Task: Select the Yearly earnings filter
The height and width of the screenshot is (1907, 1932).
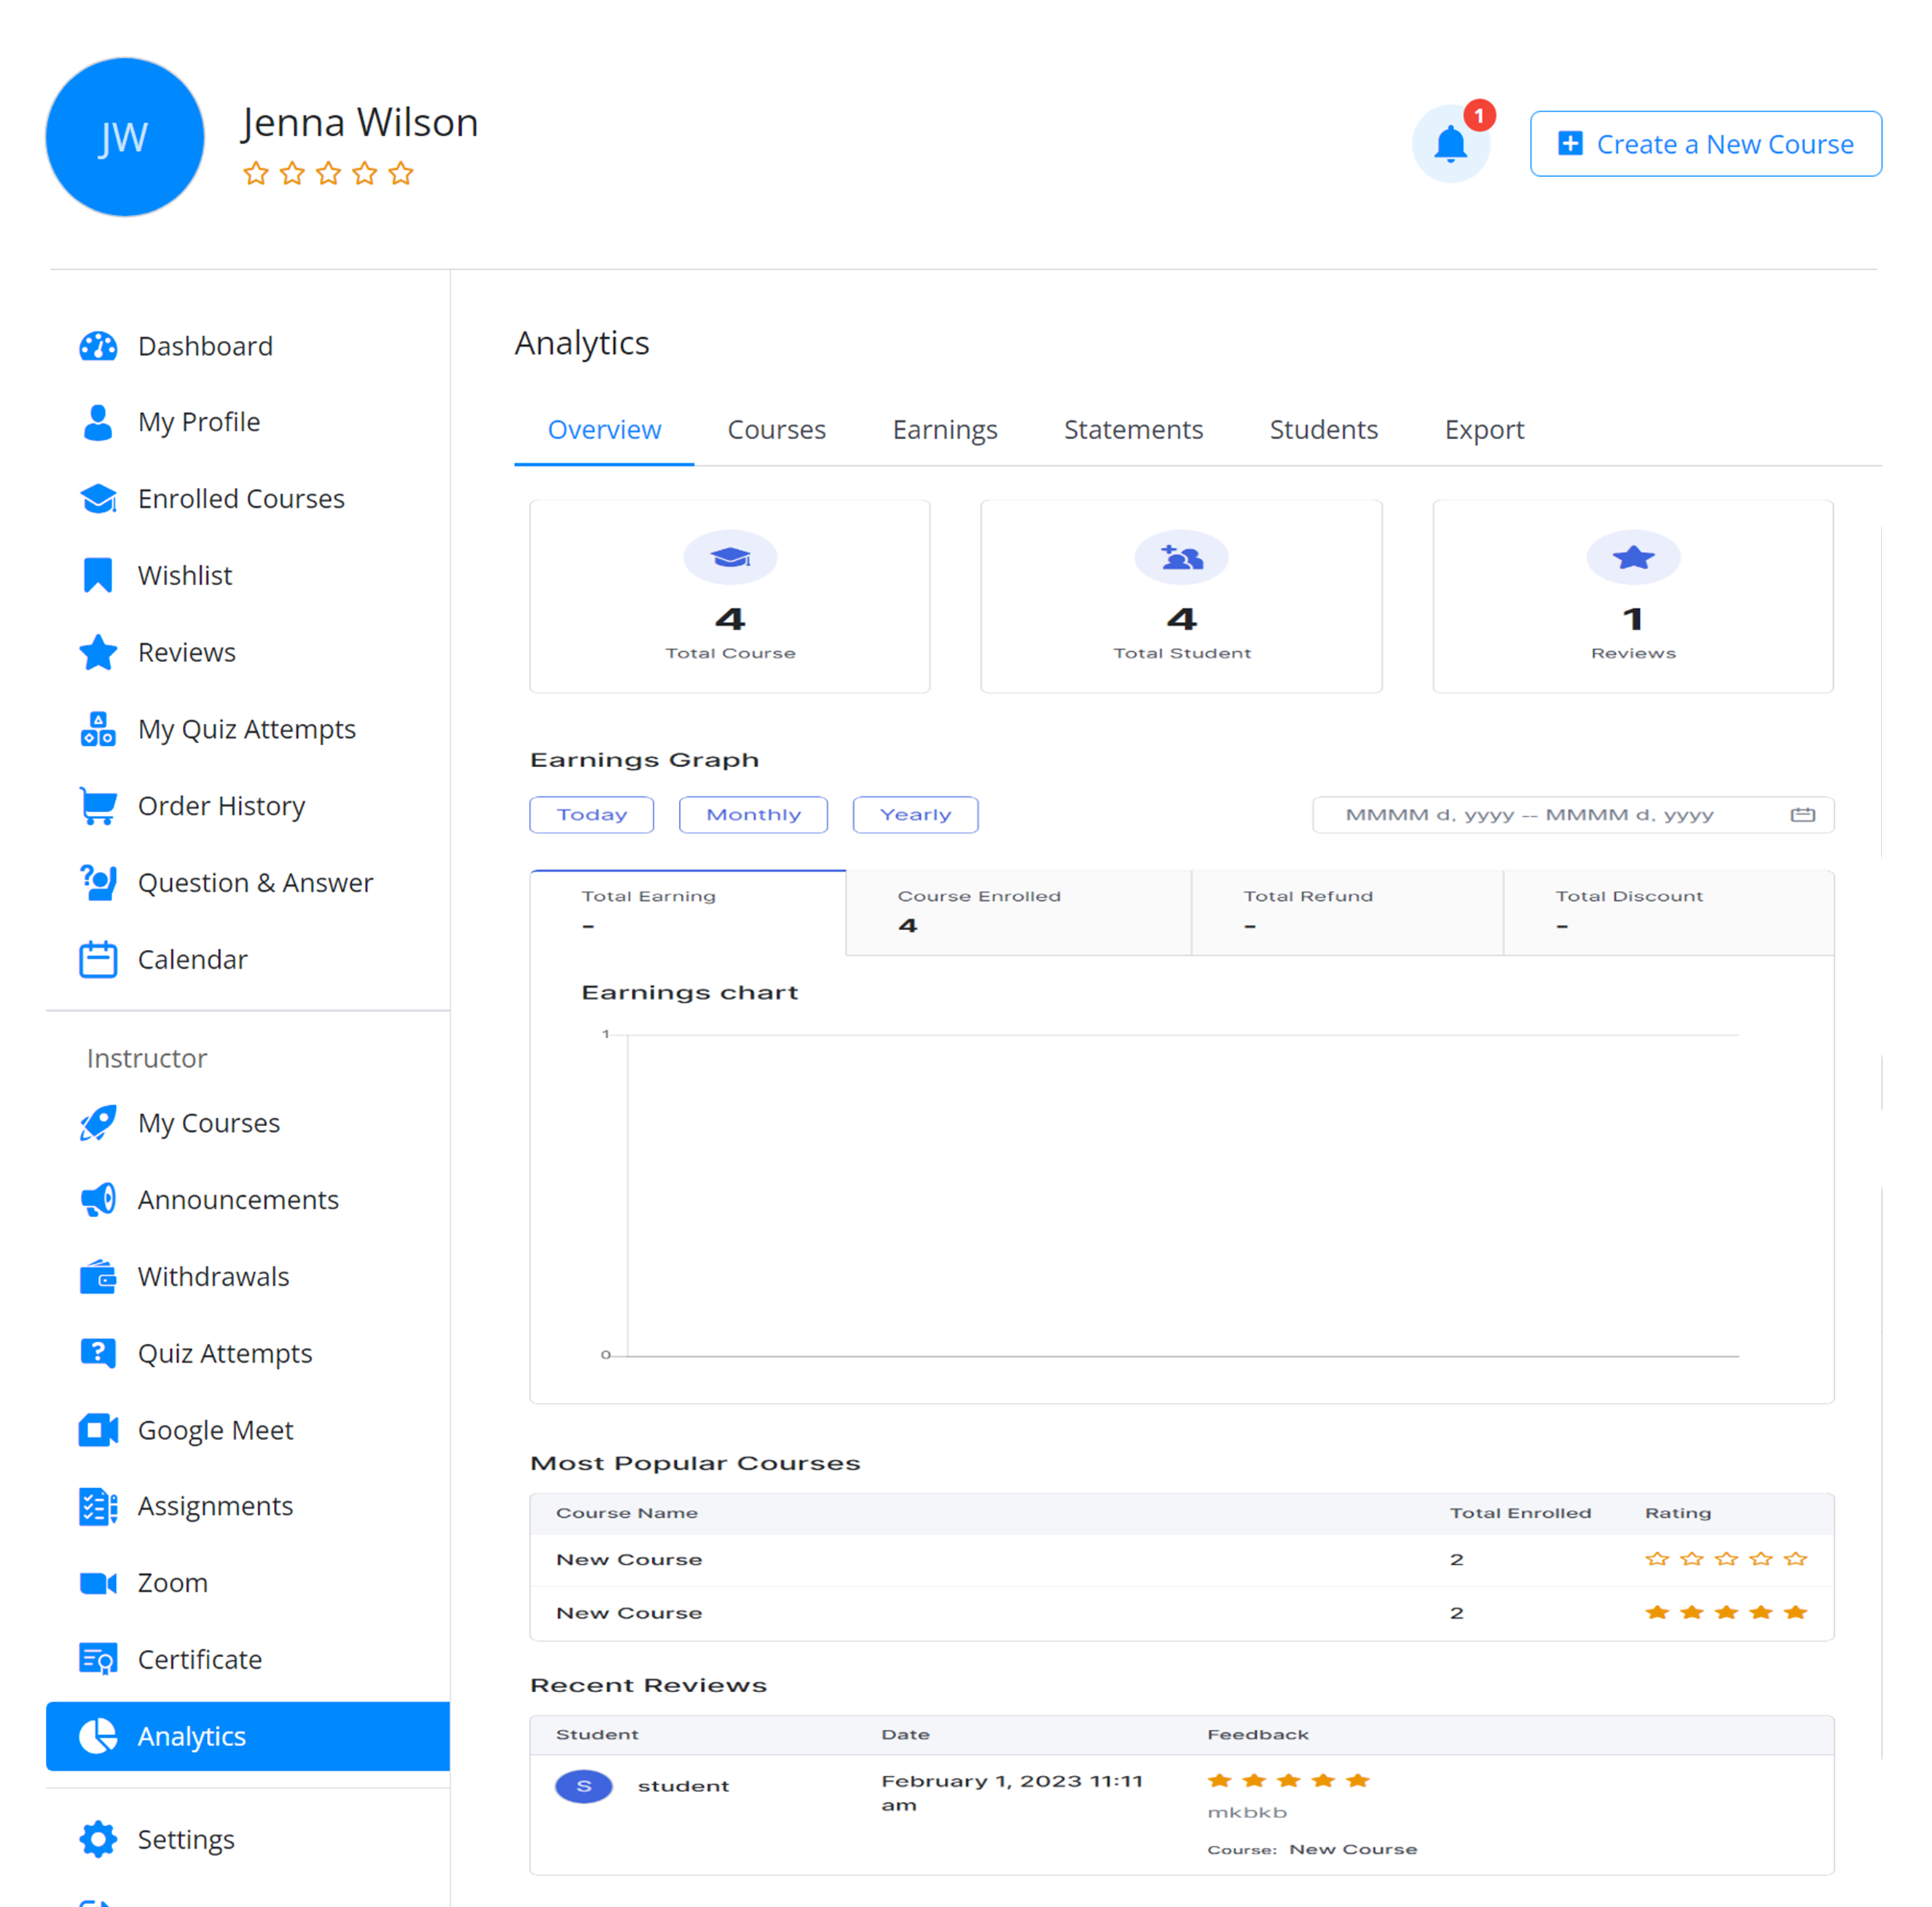Action: (x=915, y=815)
